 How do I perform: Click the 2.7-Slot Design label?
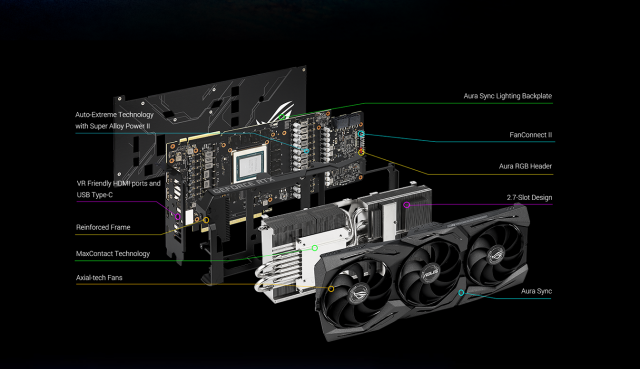529,198
